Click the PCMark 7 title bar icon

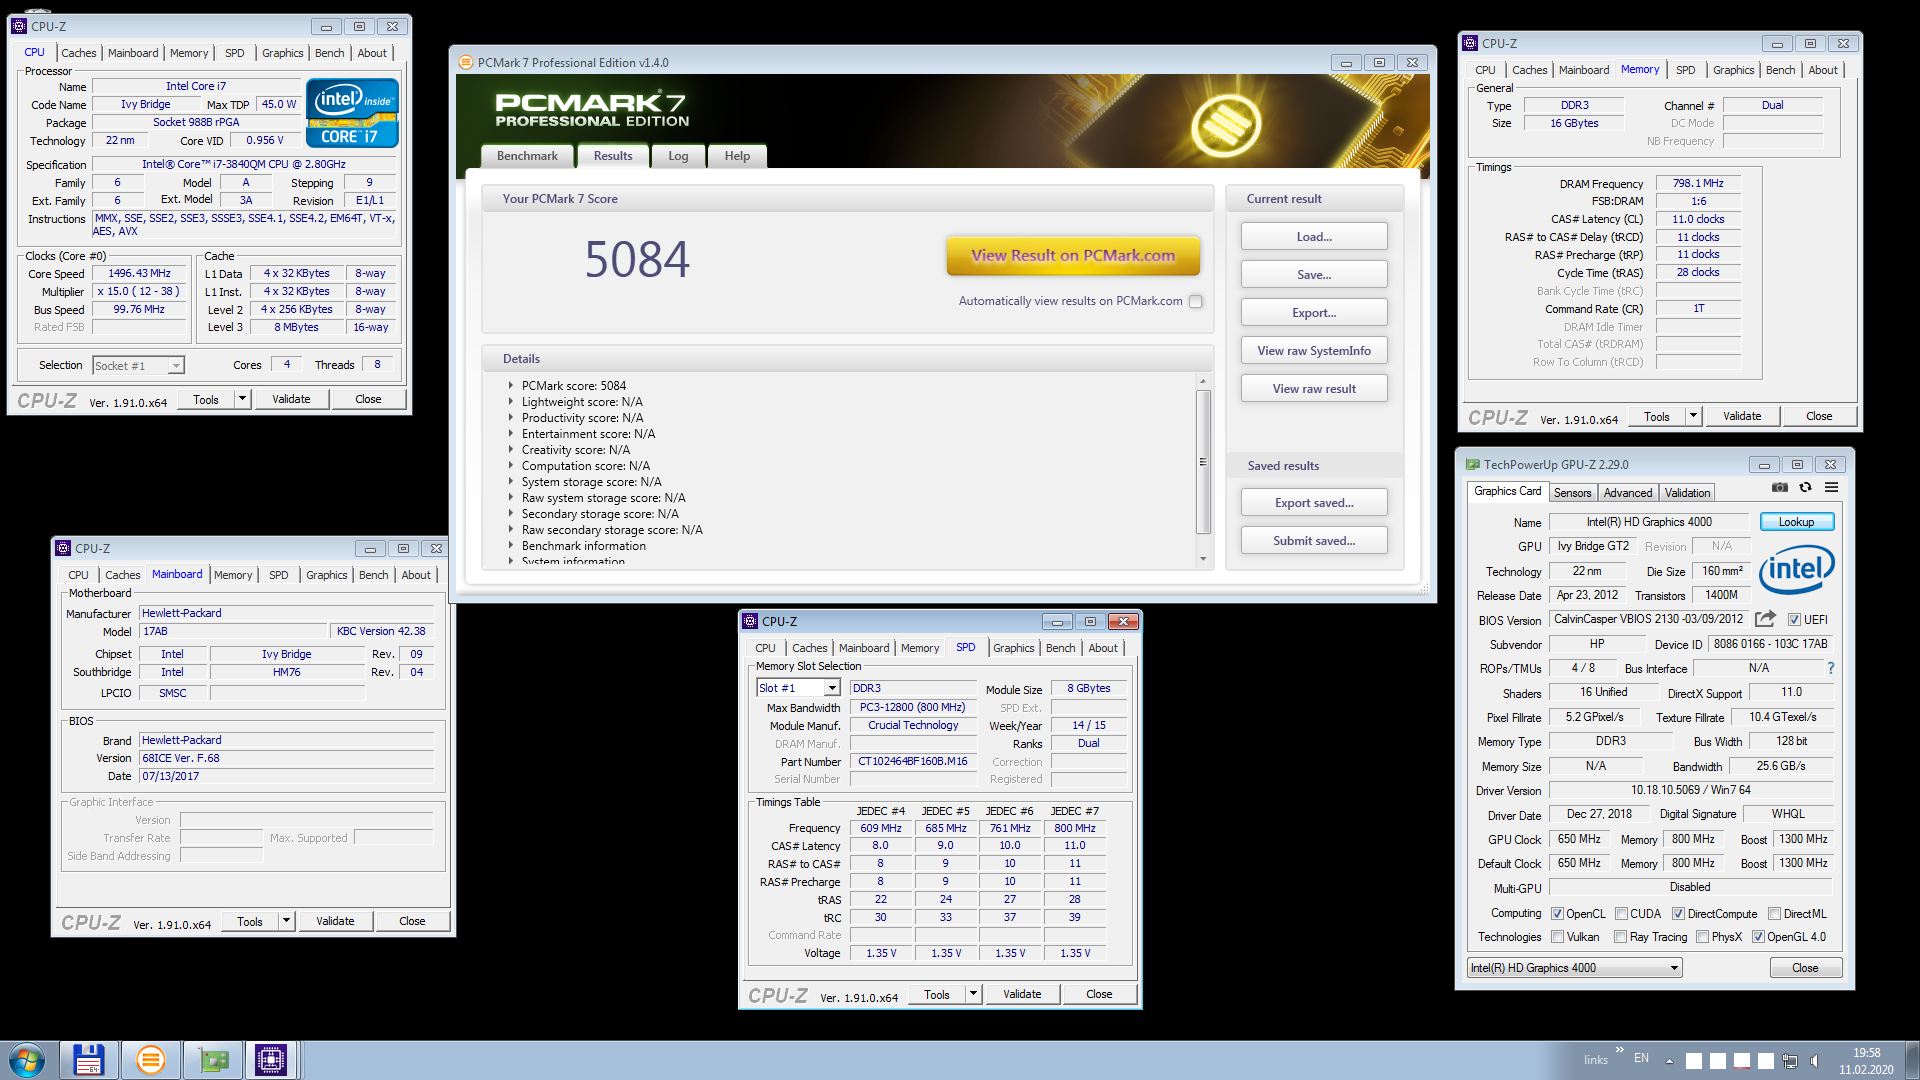(x=466, y=62)
